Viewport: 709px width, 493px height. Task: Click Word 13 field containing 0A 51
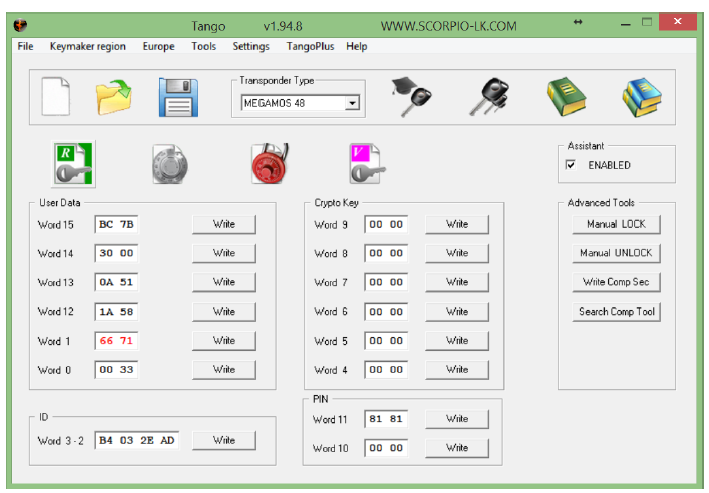tap(116, 282)
